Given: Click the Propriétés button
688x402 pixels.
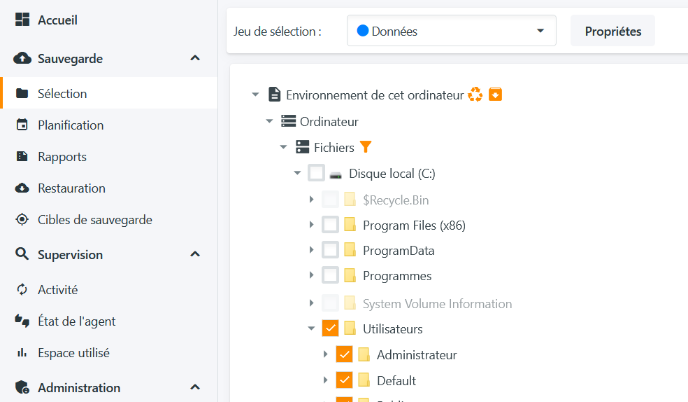Looking at the screenshot, I should [x=613, y=31].
